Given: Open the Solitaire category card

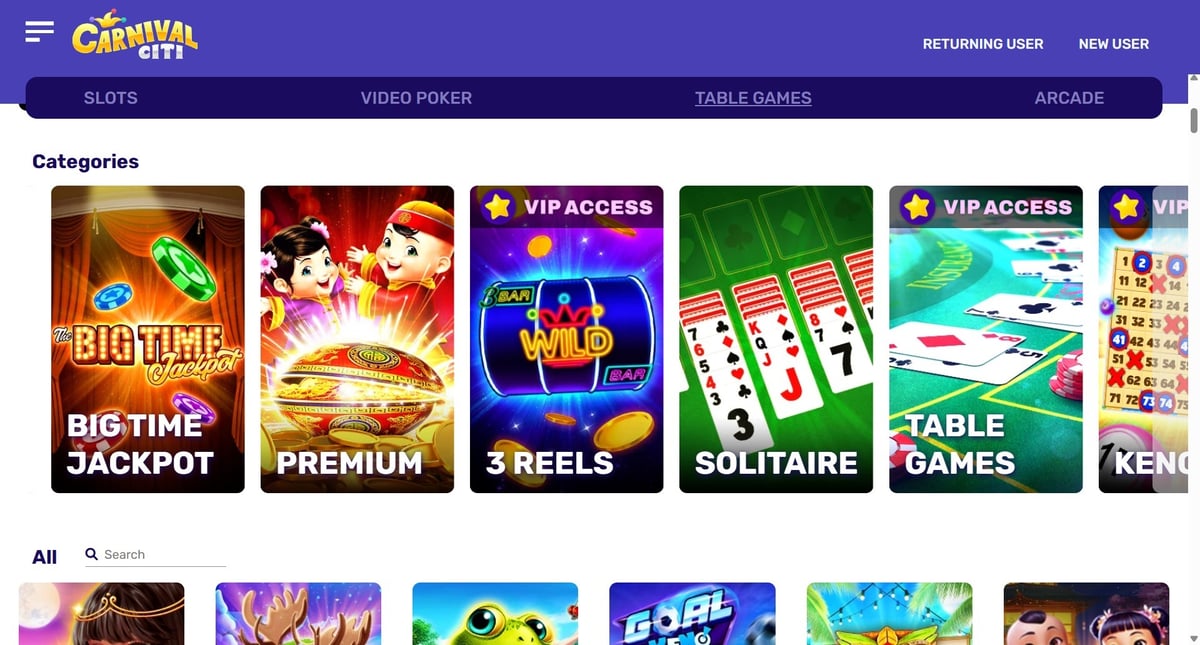Looking at the screenshot, I should [776, 339].
